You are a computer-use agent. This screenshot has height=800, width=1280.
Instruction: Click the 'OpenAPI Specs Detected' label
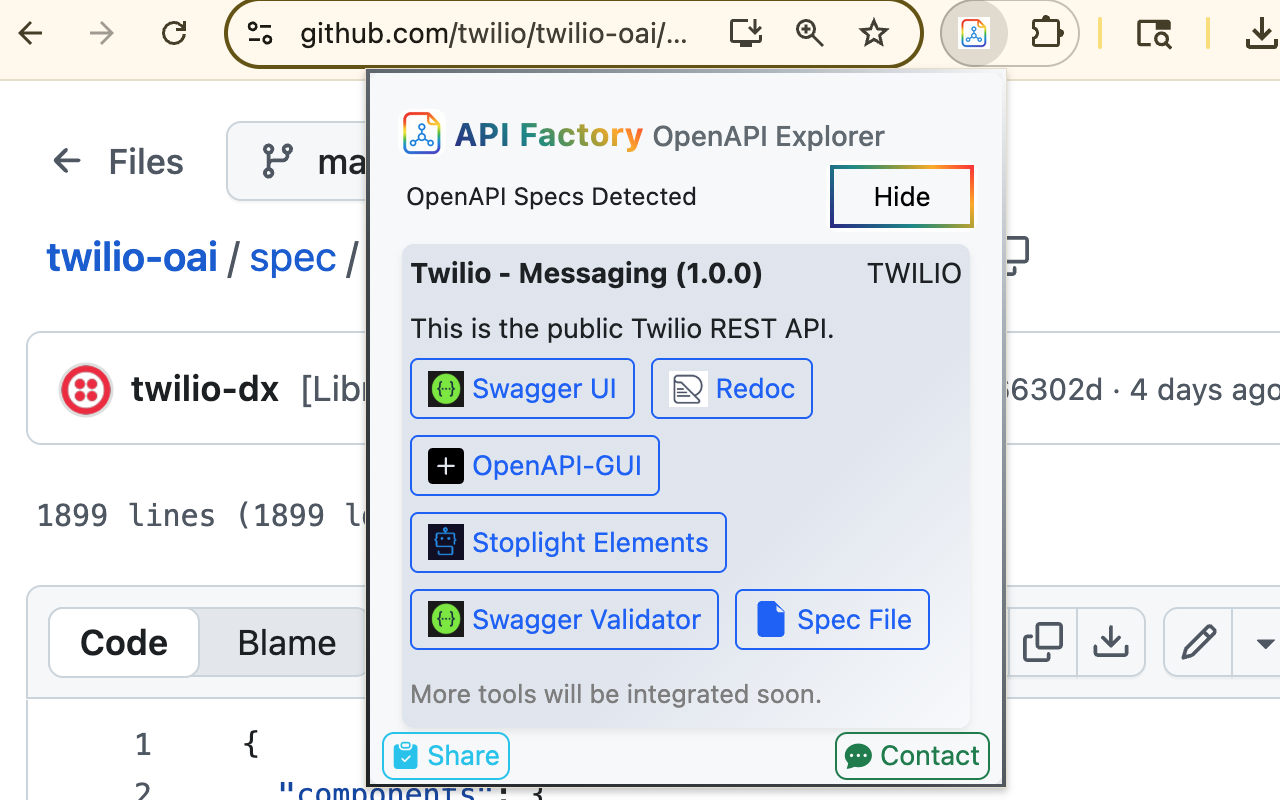click(551, 197)
